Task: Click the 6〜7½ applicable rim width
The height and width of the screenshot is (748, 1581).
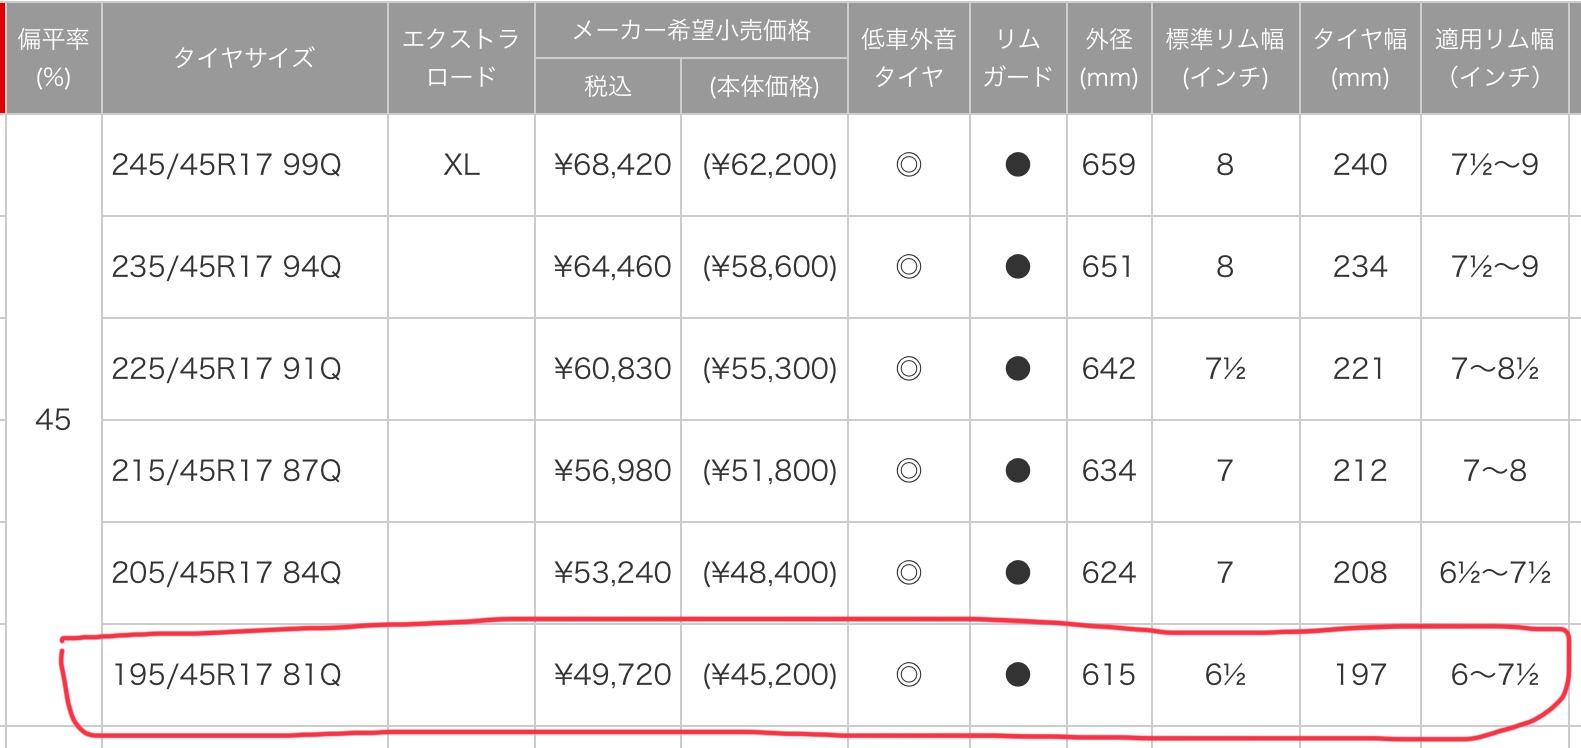Action: pyautogui.click(x=1495, y=675)
